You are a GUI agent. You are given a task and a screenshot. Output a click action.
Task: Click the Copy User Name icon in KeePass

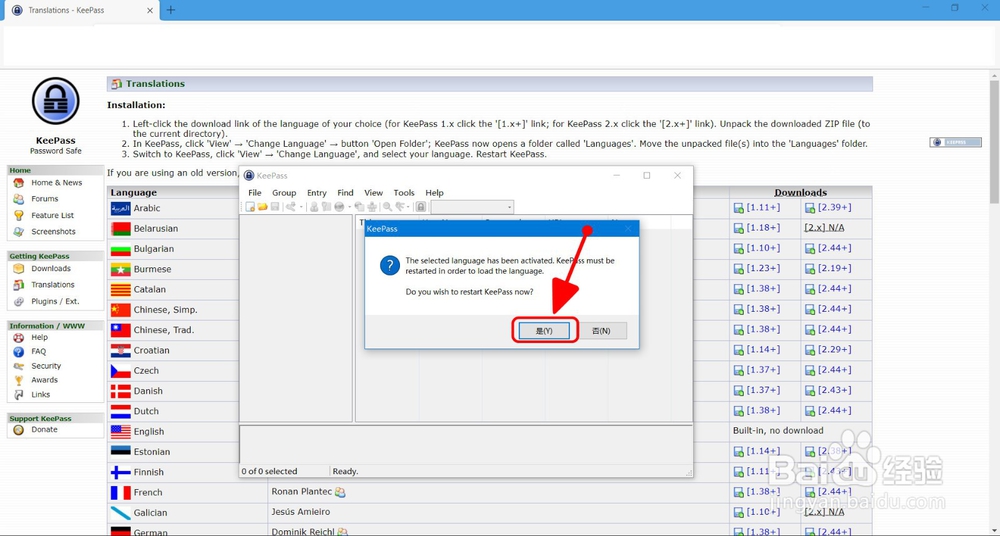click(x=314, y=207)
